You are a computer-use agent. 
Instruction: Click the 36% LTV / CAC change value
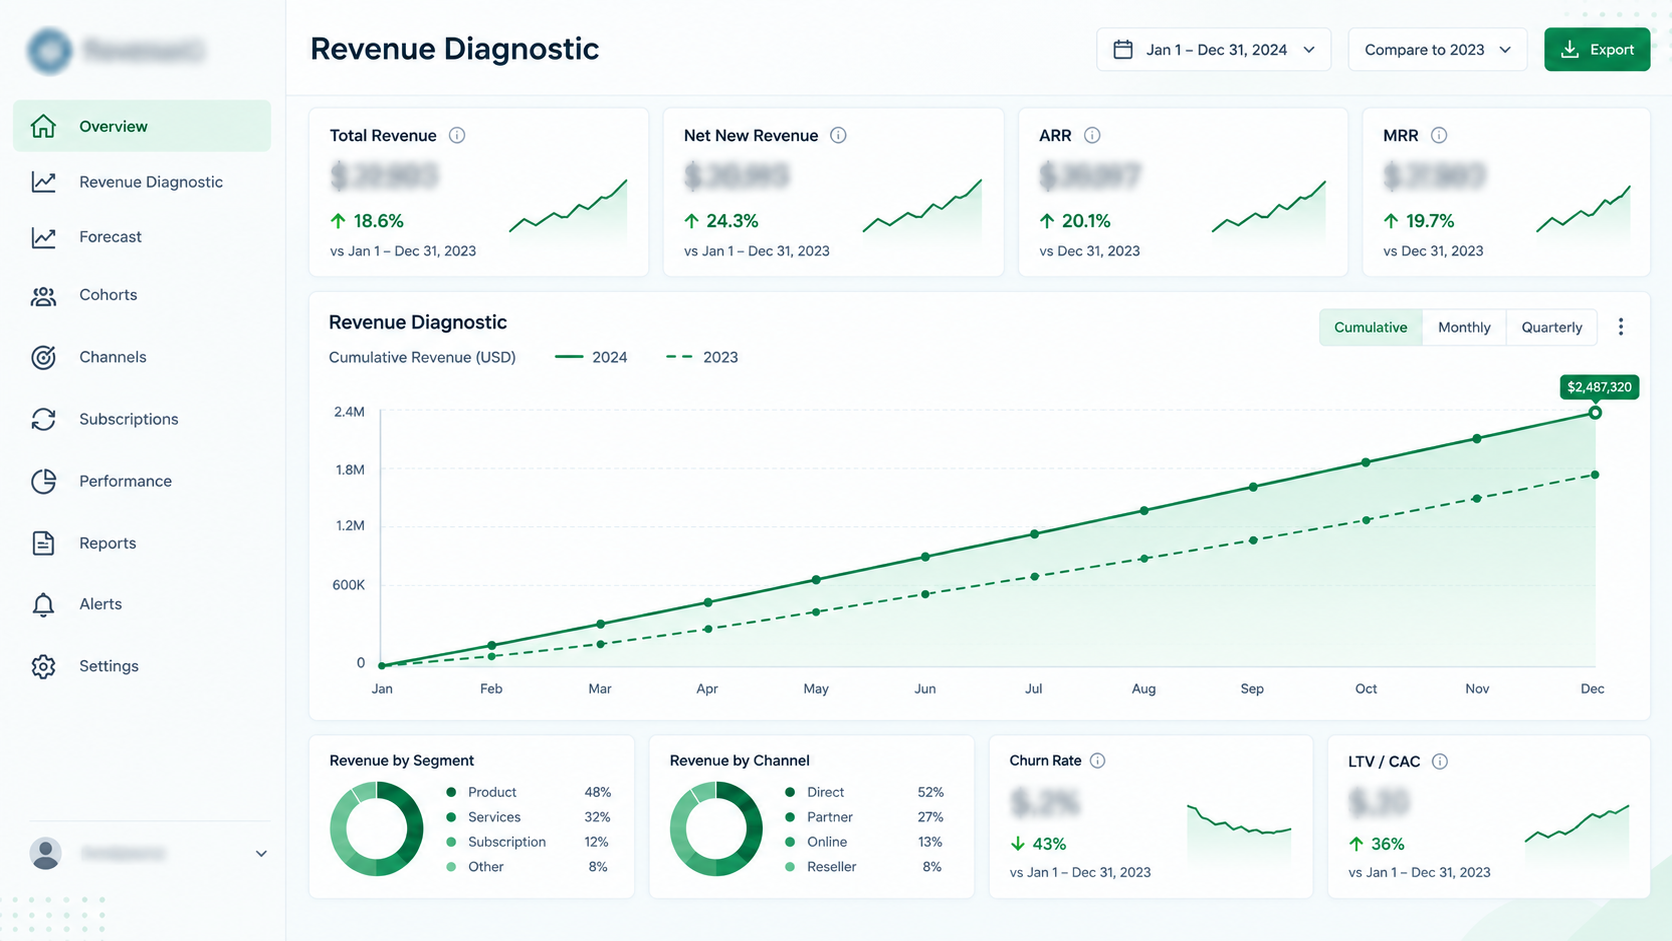point(1377,844)
